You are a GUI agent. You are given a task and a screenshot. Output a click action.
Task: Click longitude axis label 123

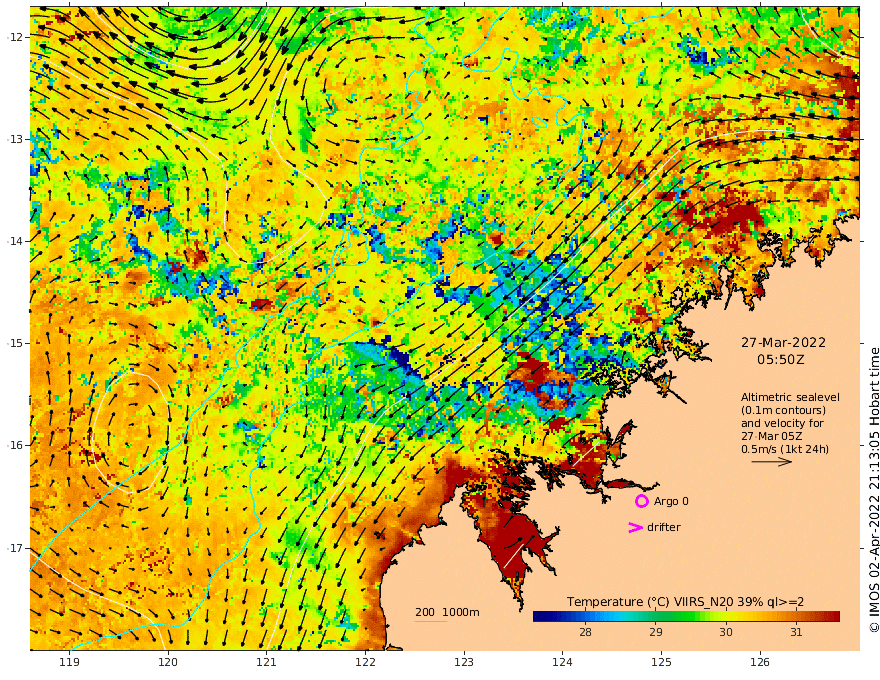pos(464,663)
